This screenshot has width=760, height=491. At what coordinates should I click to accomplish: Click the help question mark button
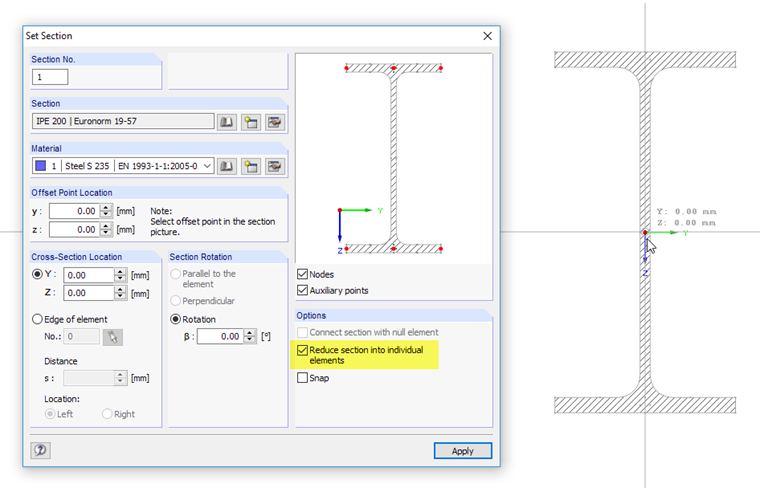(41, 450)
